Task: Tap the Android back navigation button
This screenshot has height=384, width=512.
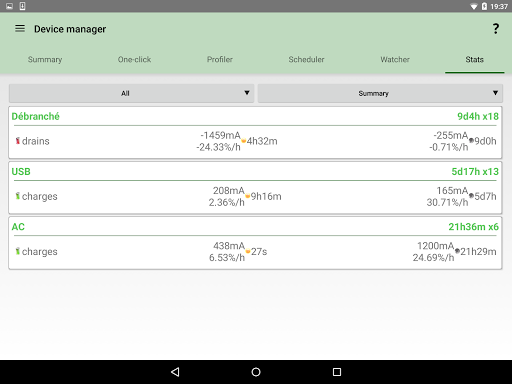Action: [x=175, y=372]
